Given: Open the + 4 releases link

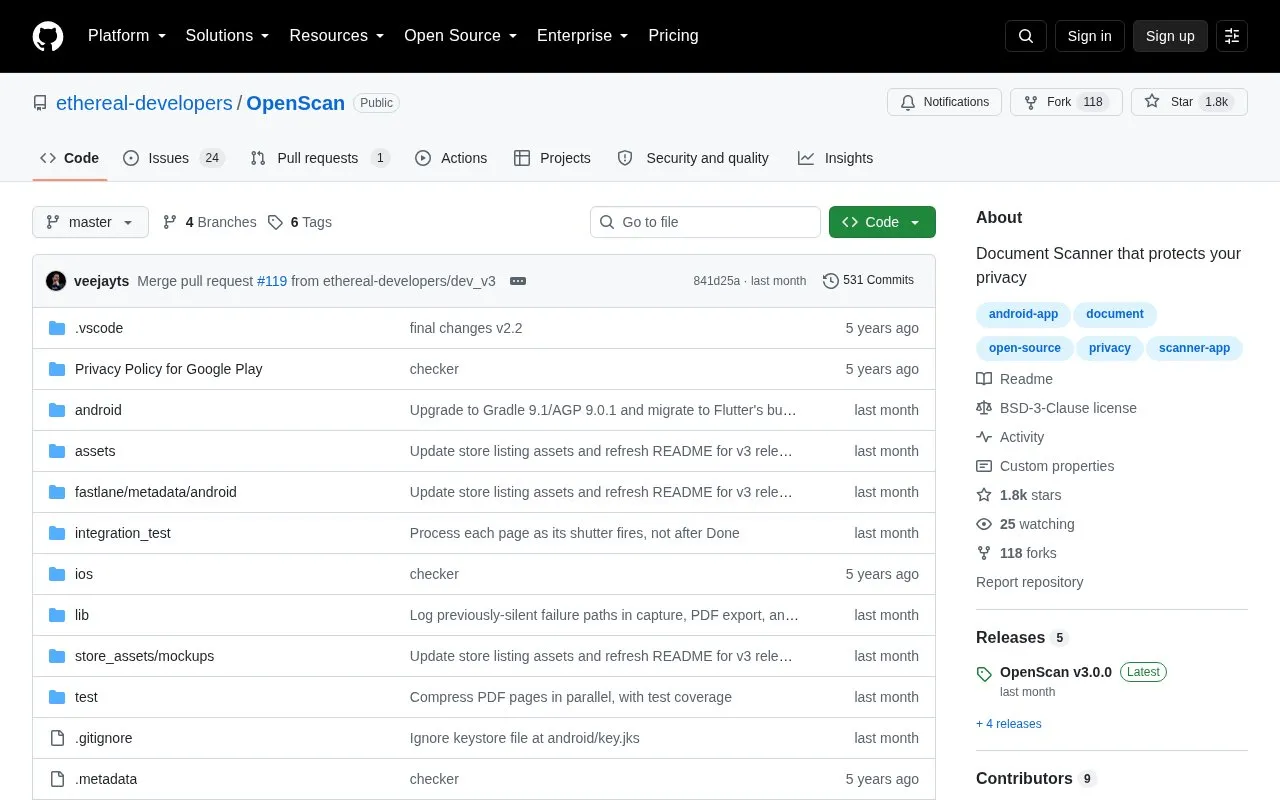Looking at the screenshot, I should [x=1008, y=724].
